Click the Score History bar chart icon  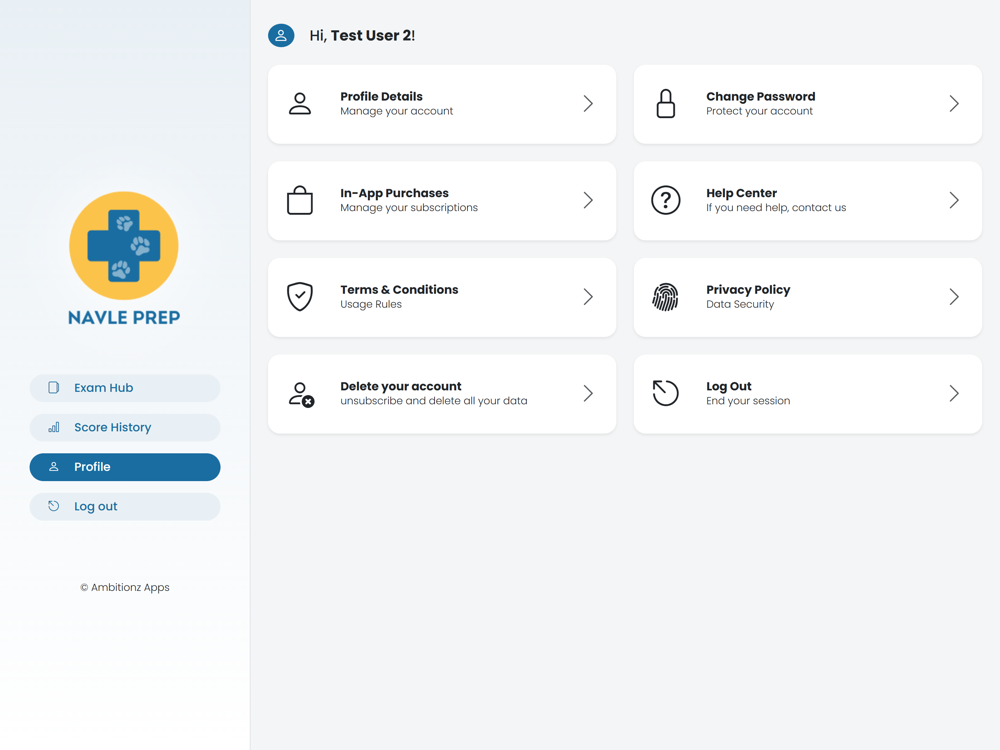pos(54,427)
